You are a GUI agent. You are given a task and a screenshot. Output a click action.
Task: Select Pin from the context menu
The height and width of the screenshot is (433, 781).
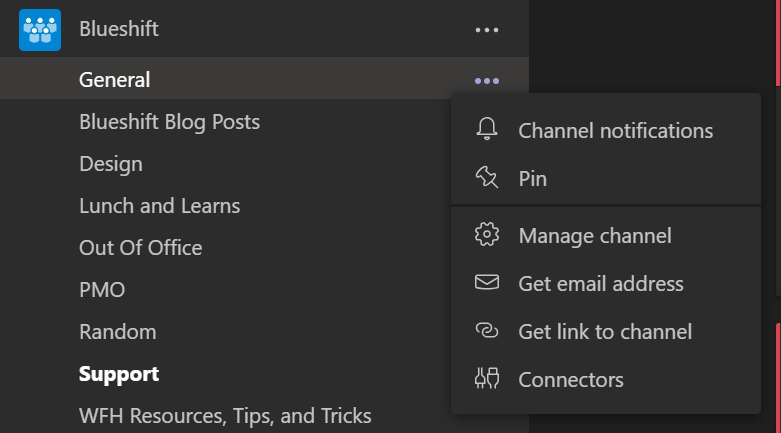pos(606,178)
